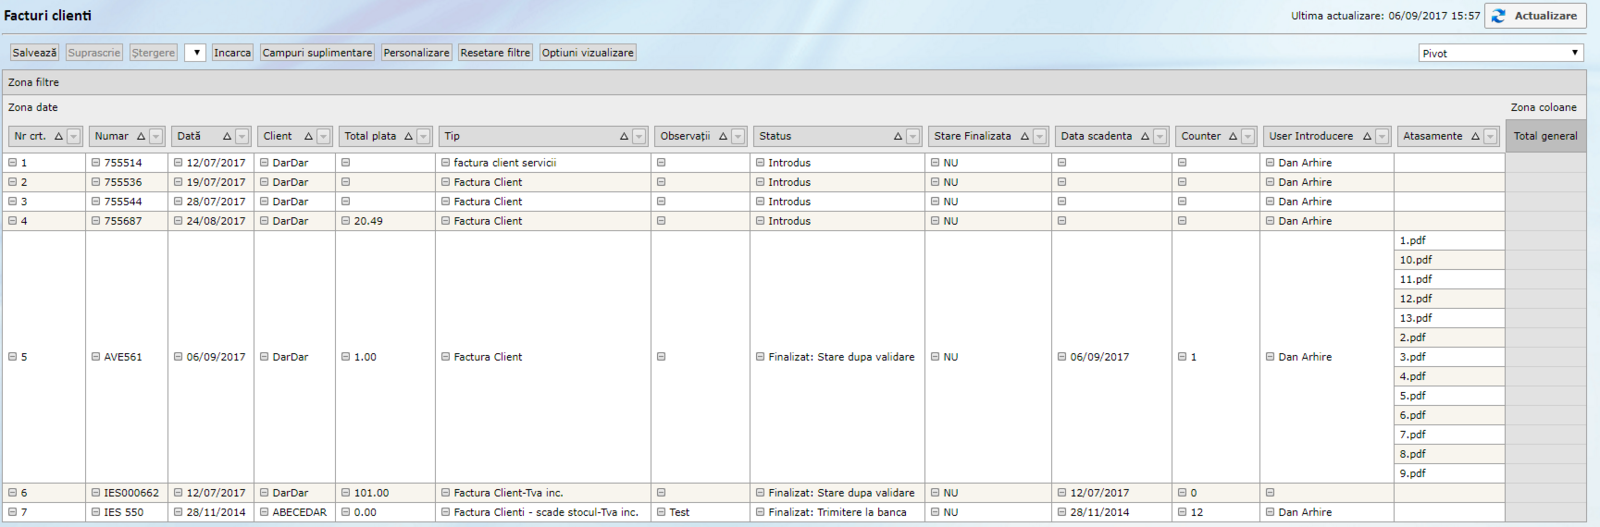Click sort triangle on Client column

tap(308, 137)
